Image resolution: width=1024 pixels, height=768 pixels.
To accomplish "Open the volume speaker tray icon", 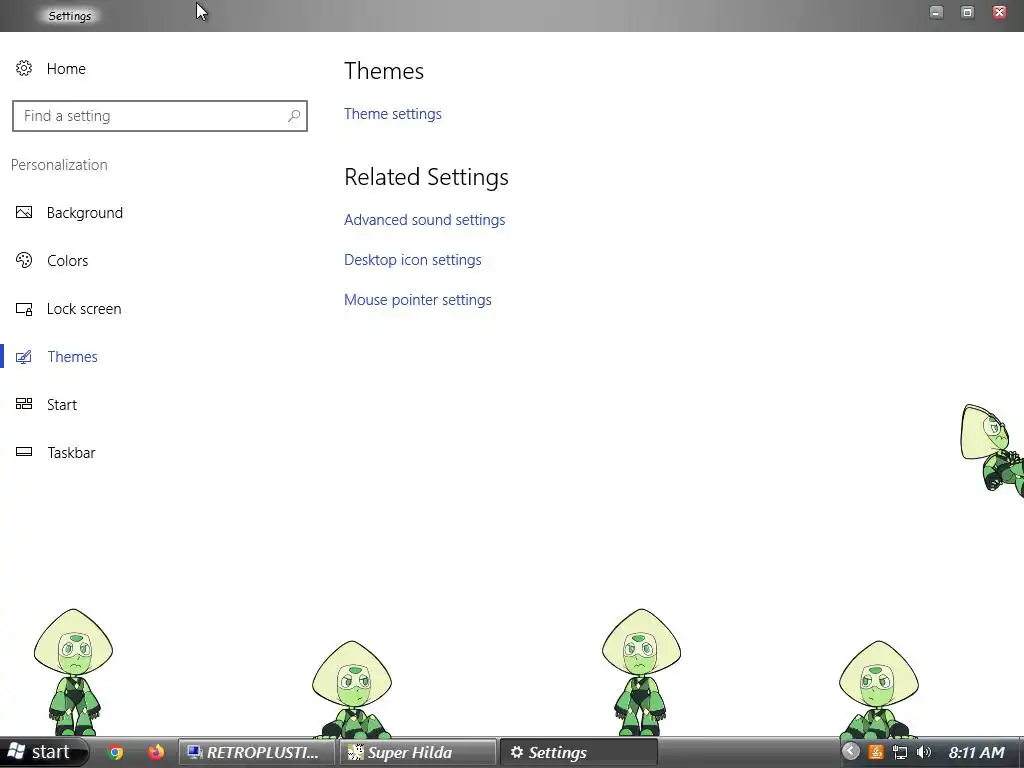I will [923, 752].
